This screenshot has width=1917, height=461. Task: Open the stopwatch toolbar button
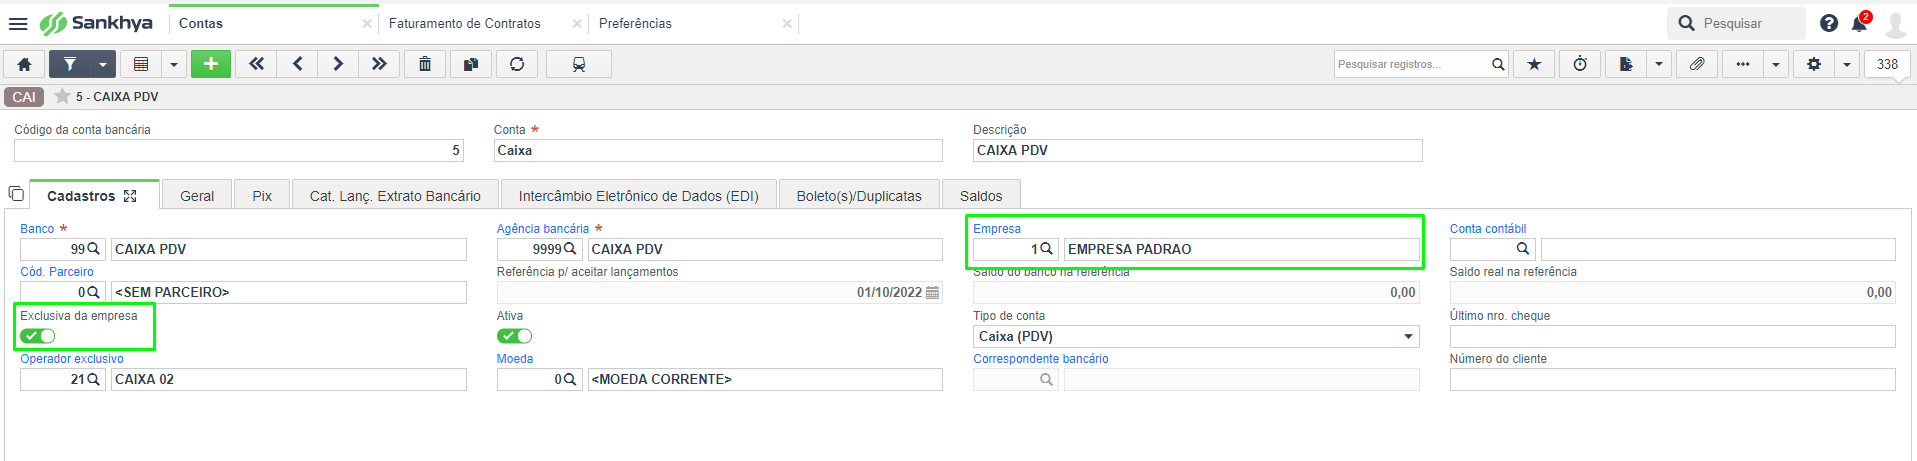(x=1580, y=64)
